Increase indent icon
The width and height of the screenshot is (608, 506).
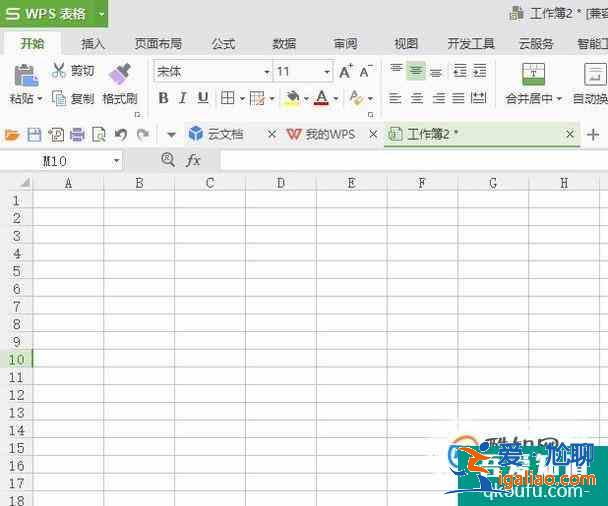pyautogui.click(x=479, y=71)
